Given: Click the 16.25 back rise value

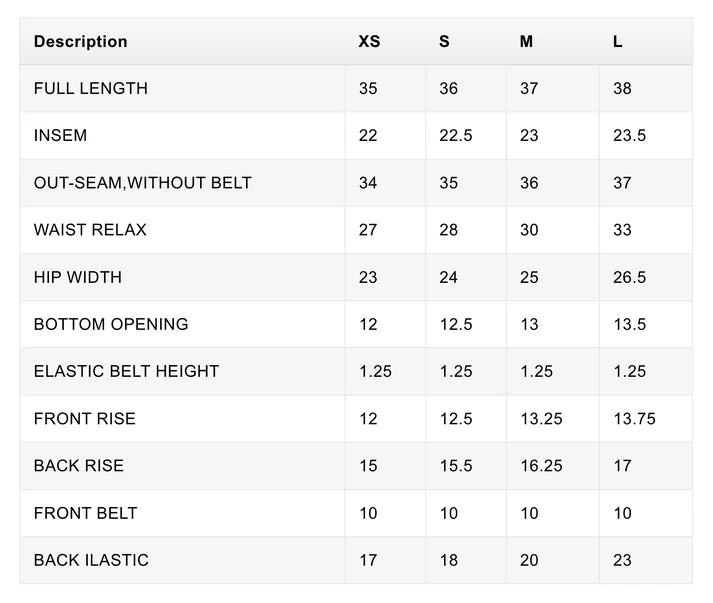Looking at the screenshot, I should [x=542, y=466].
